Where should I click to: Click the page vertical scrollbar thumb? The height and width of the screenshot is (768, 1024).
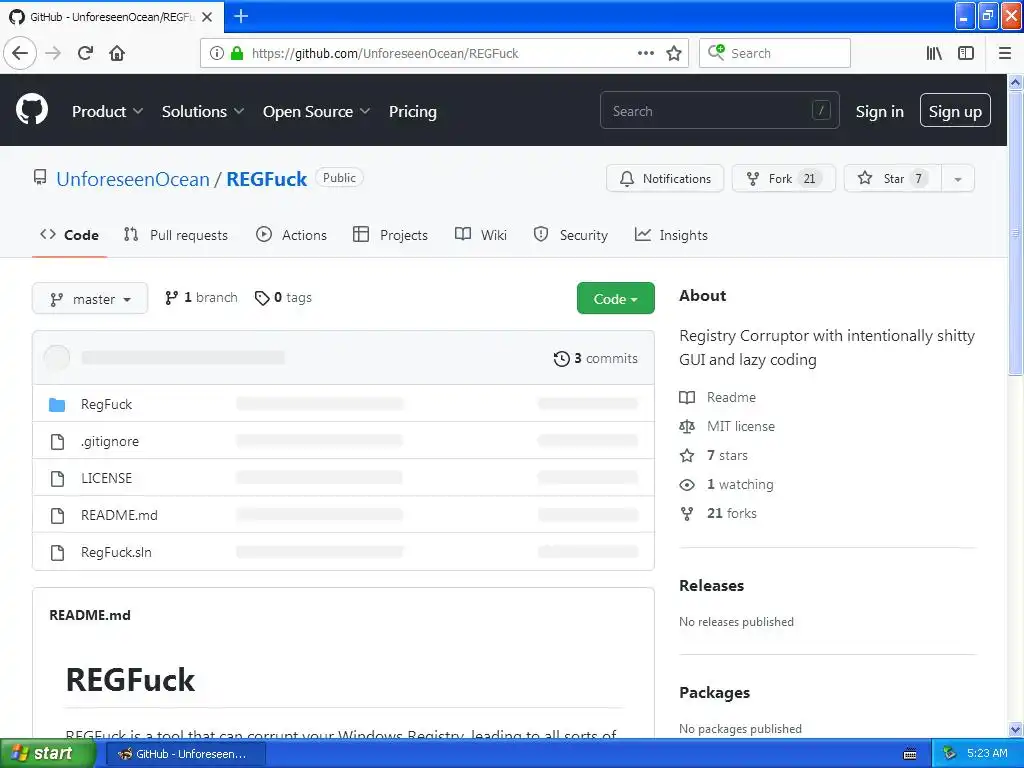(x=1015, y=233)
